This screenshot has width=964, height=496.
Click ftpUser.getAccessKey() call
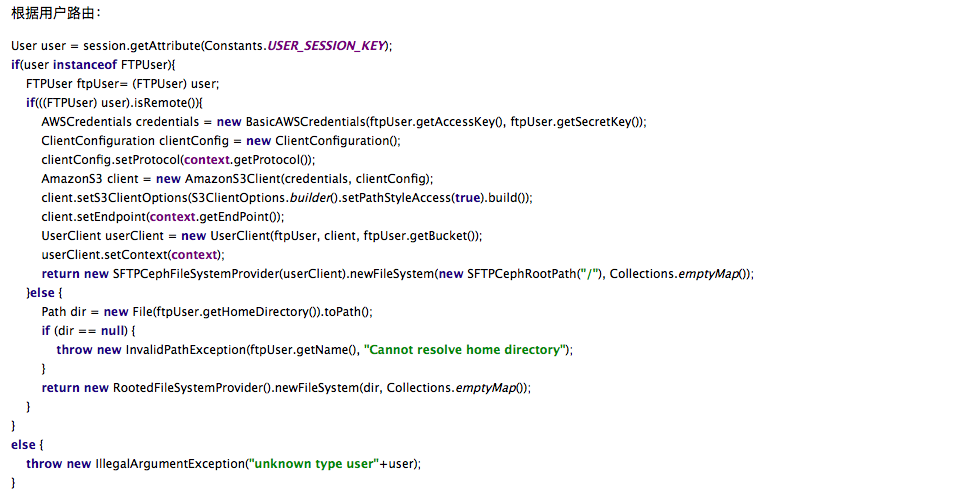tap(437, 122)
